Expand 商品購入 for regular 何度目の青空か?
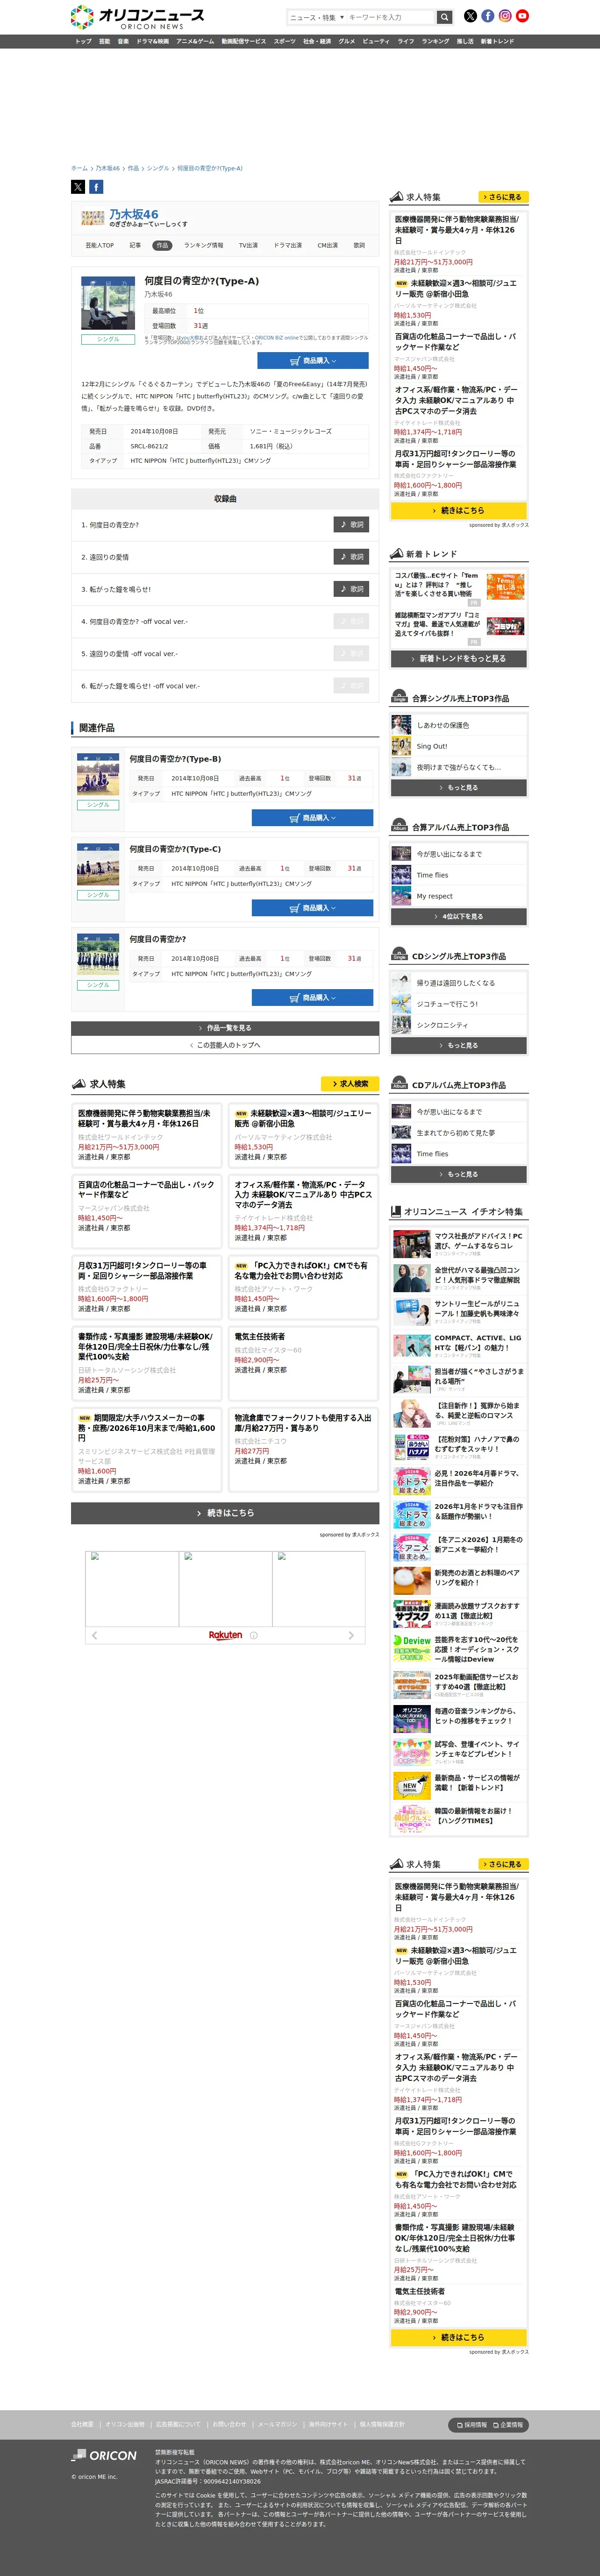Image resolution: width=600 pixels, height=2576 pixels. [312, 998]
